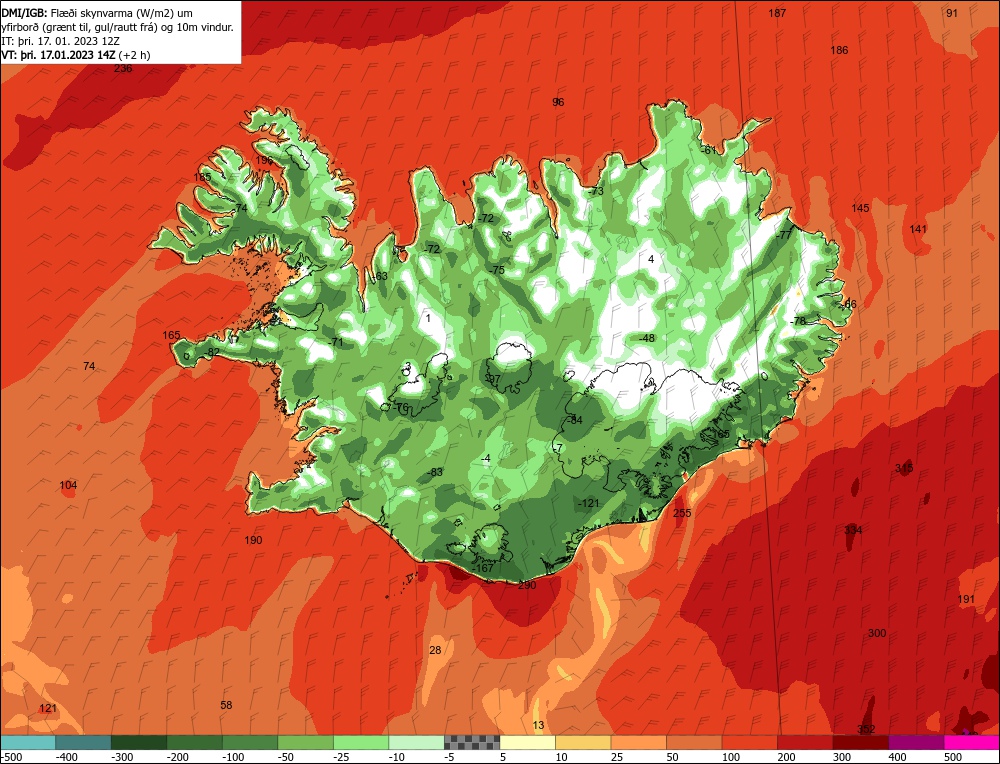Click the '28' flux value
This screenshot has height=764, width=1000.
click(435, 650)
